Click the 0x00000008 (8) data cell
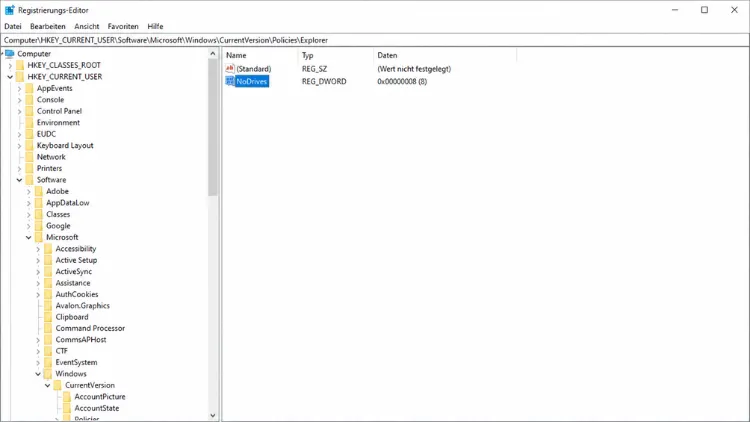The image size is (750, 422). (x=402, y=81)
